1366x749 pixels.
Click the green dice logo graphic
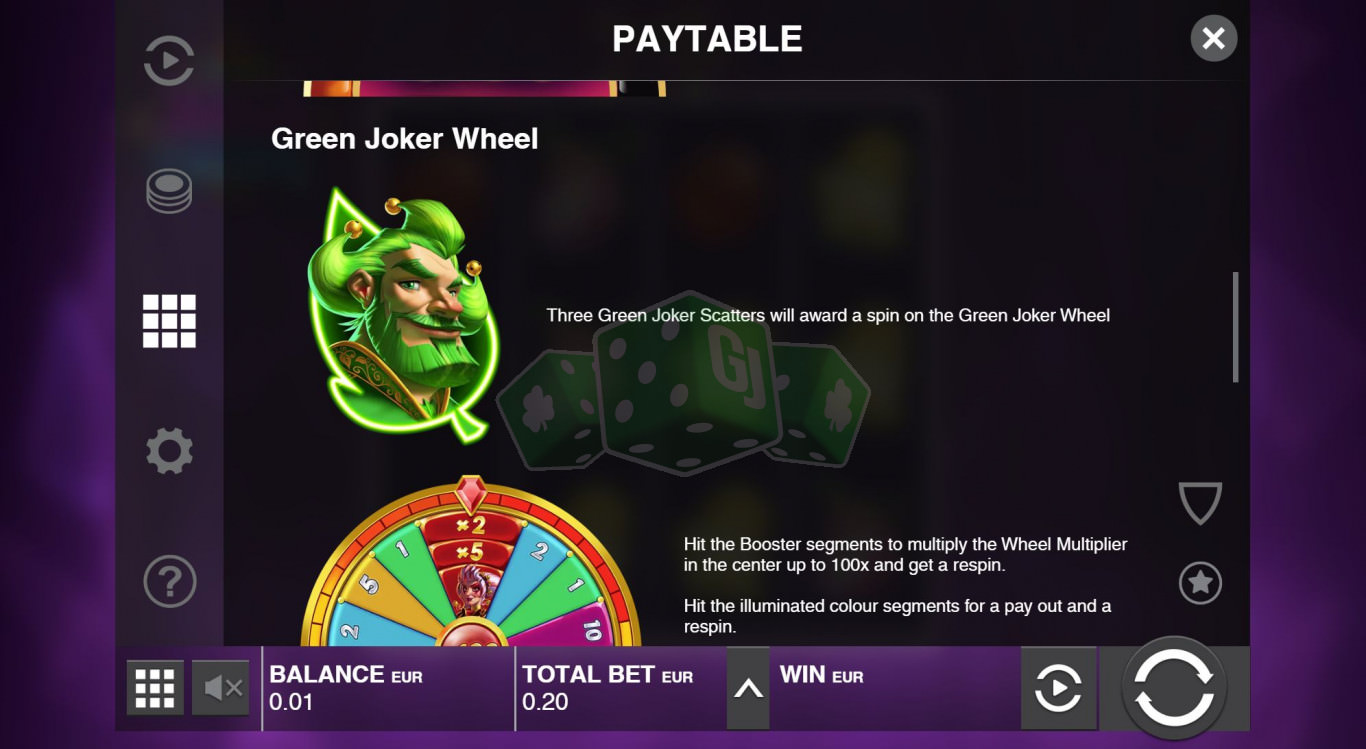tap(683, 383)
